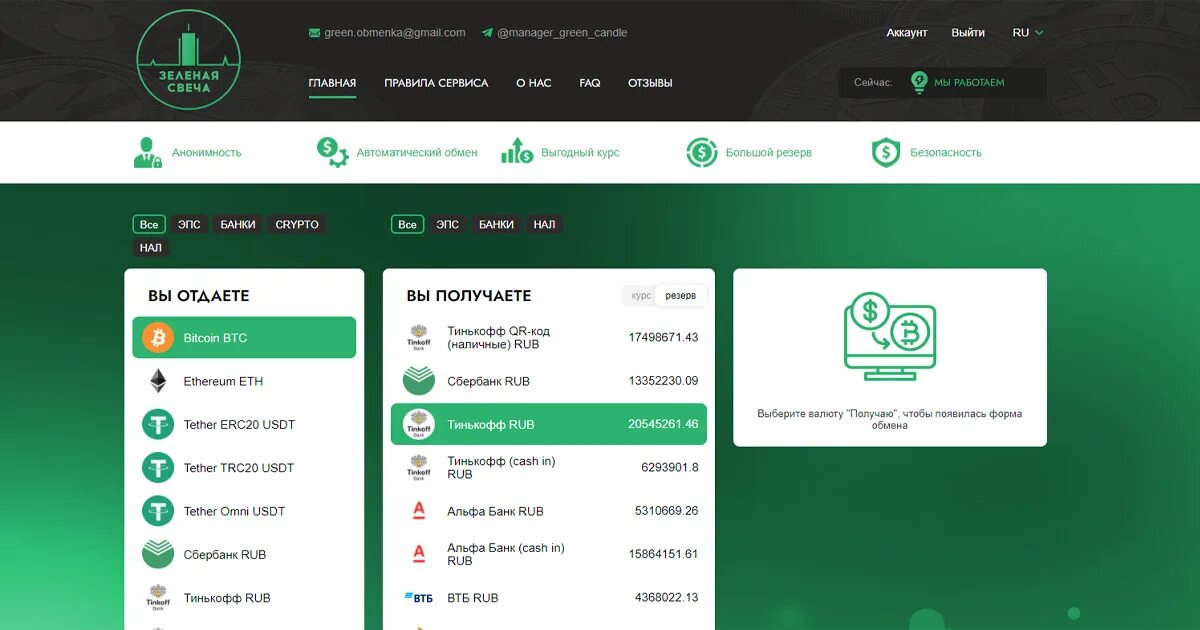Click reserve value 4368022.13
This screenshot has width=1200, height=630.
coord(666,597)
